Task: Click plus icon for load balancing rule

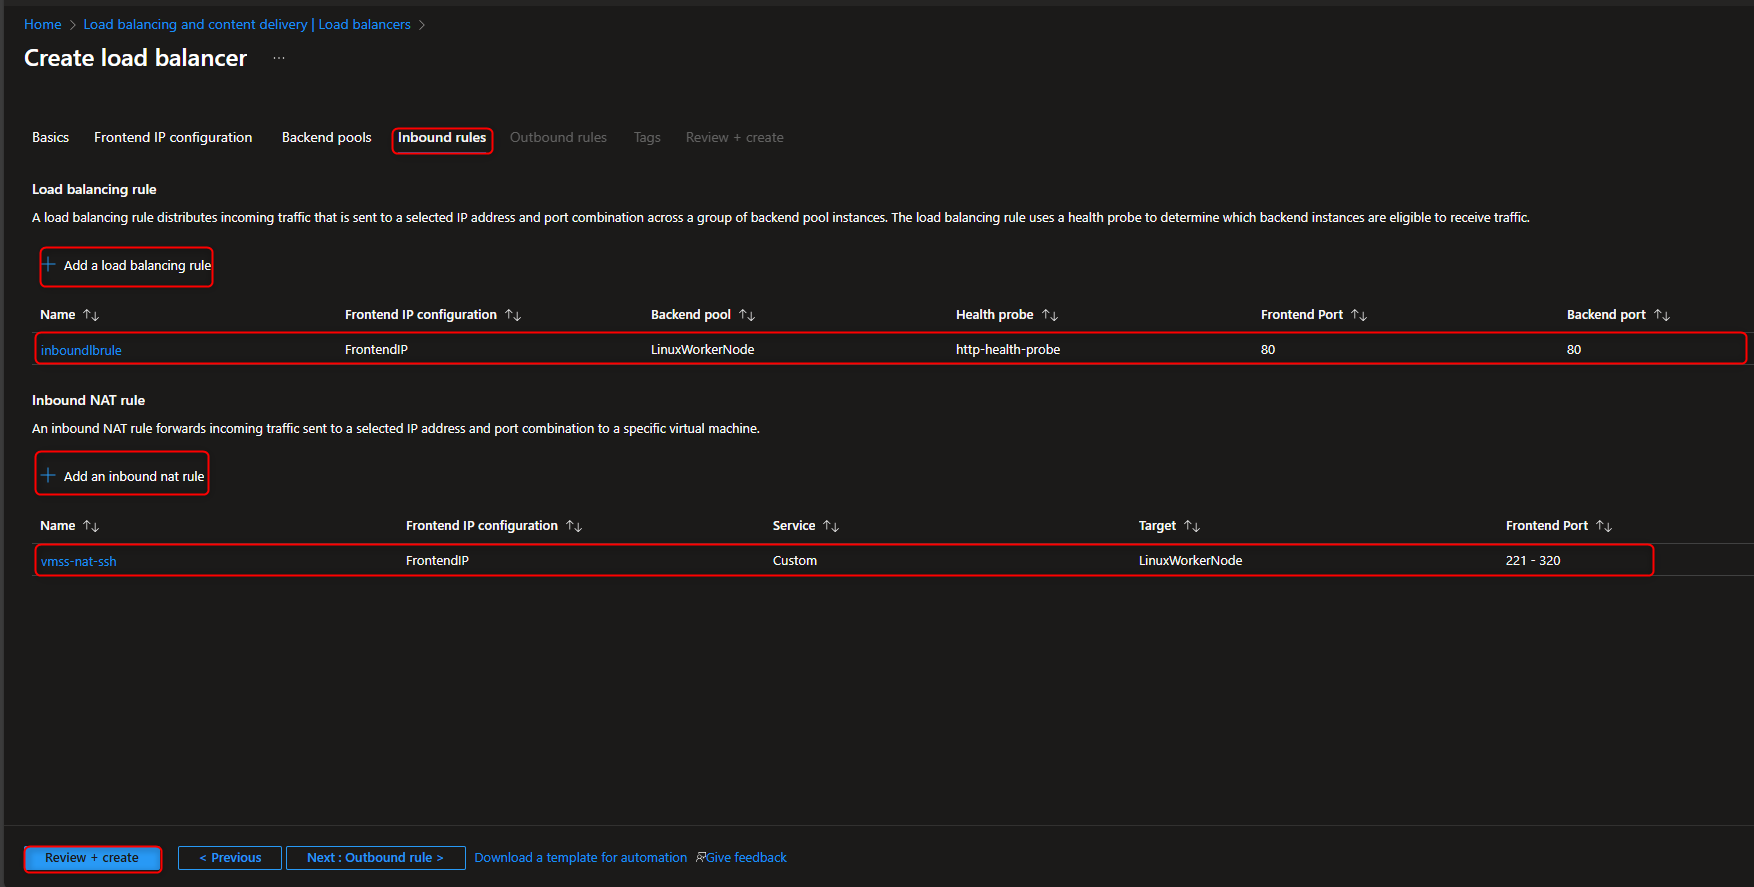Action: [48, 265]
